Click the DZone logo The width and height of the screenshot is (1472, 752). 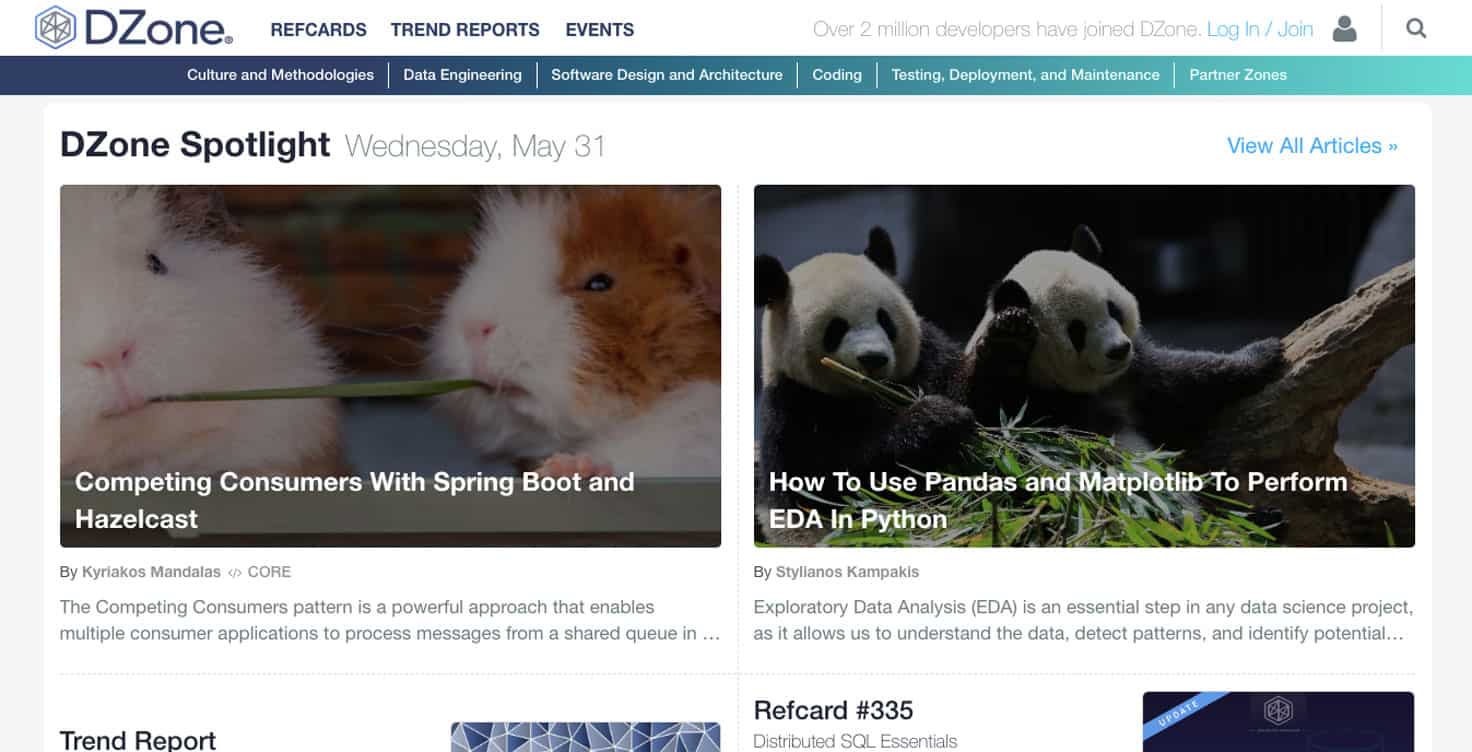[x=134, y=28]
